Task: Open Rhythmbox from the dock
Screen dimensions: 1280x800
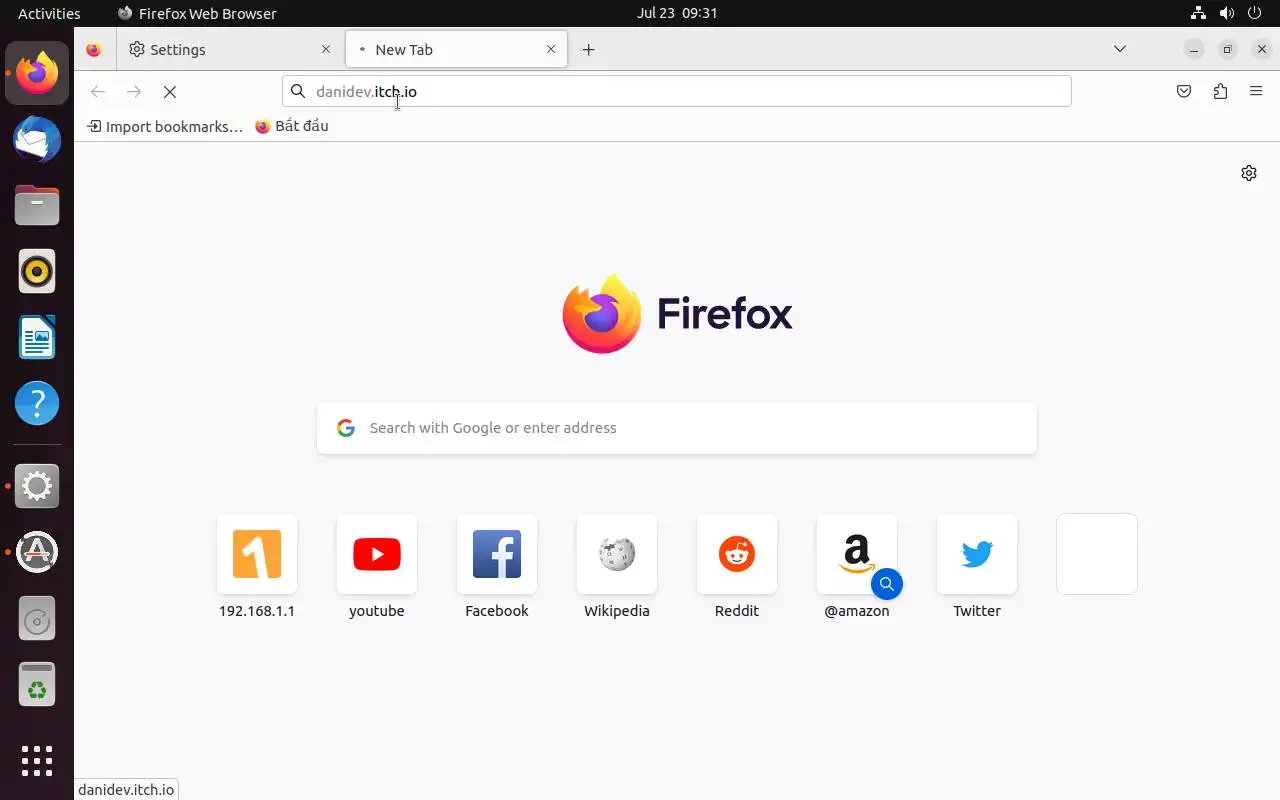Action: point(37,271)
